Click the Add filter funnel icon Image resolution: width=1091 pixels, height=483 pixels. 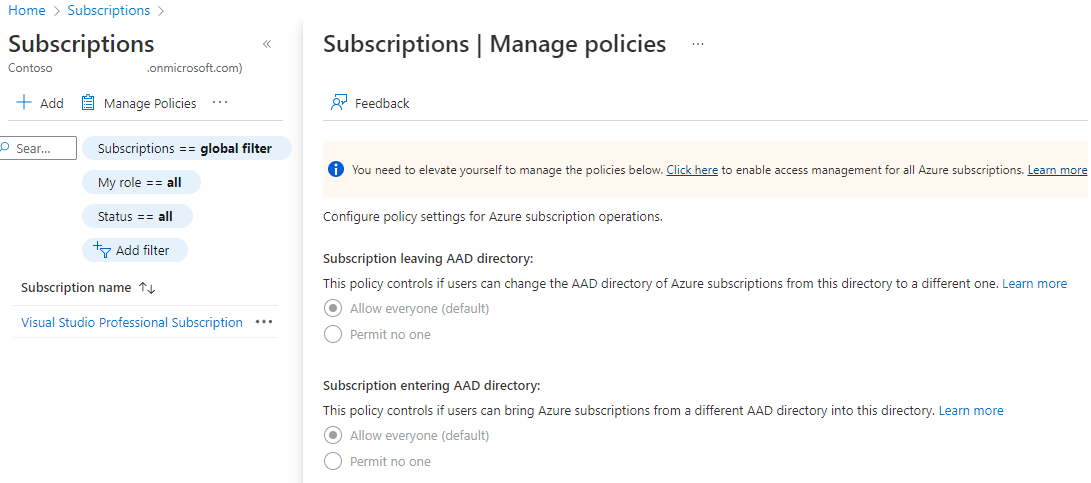(x=102, y=250)
